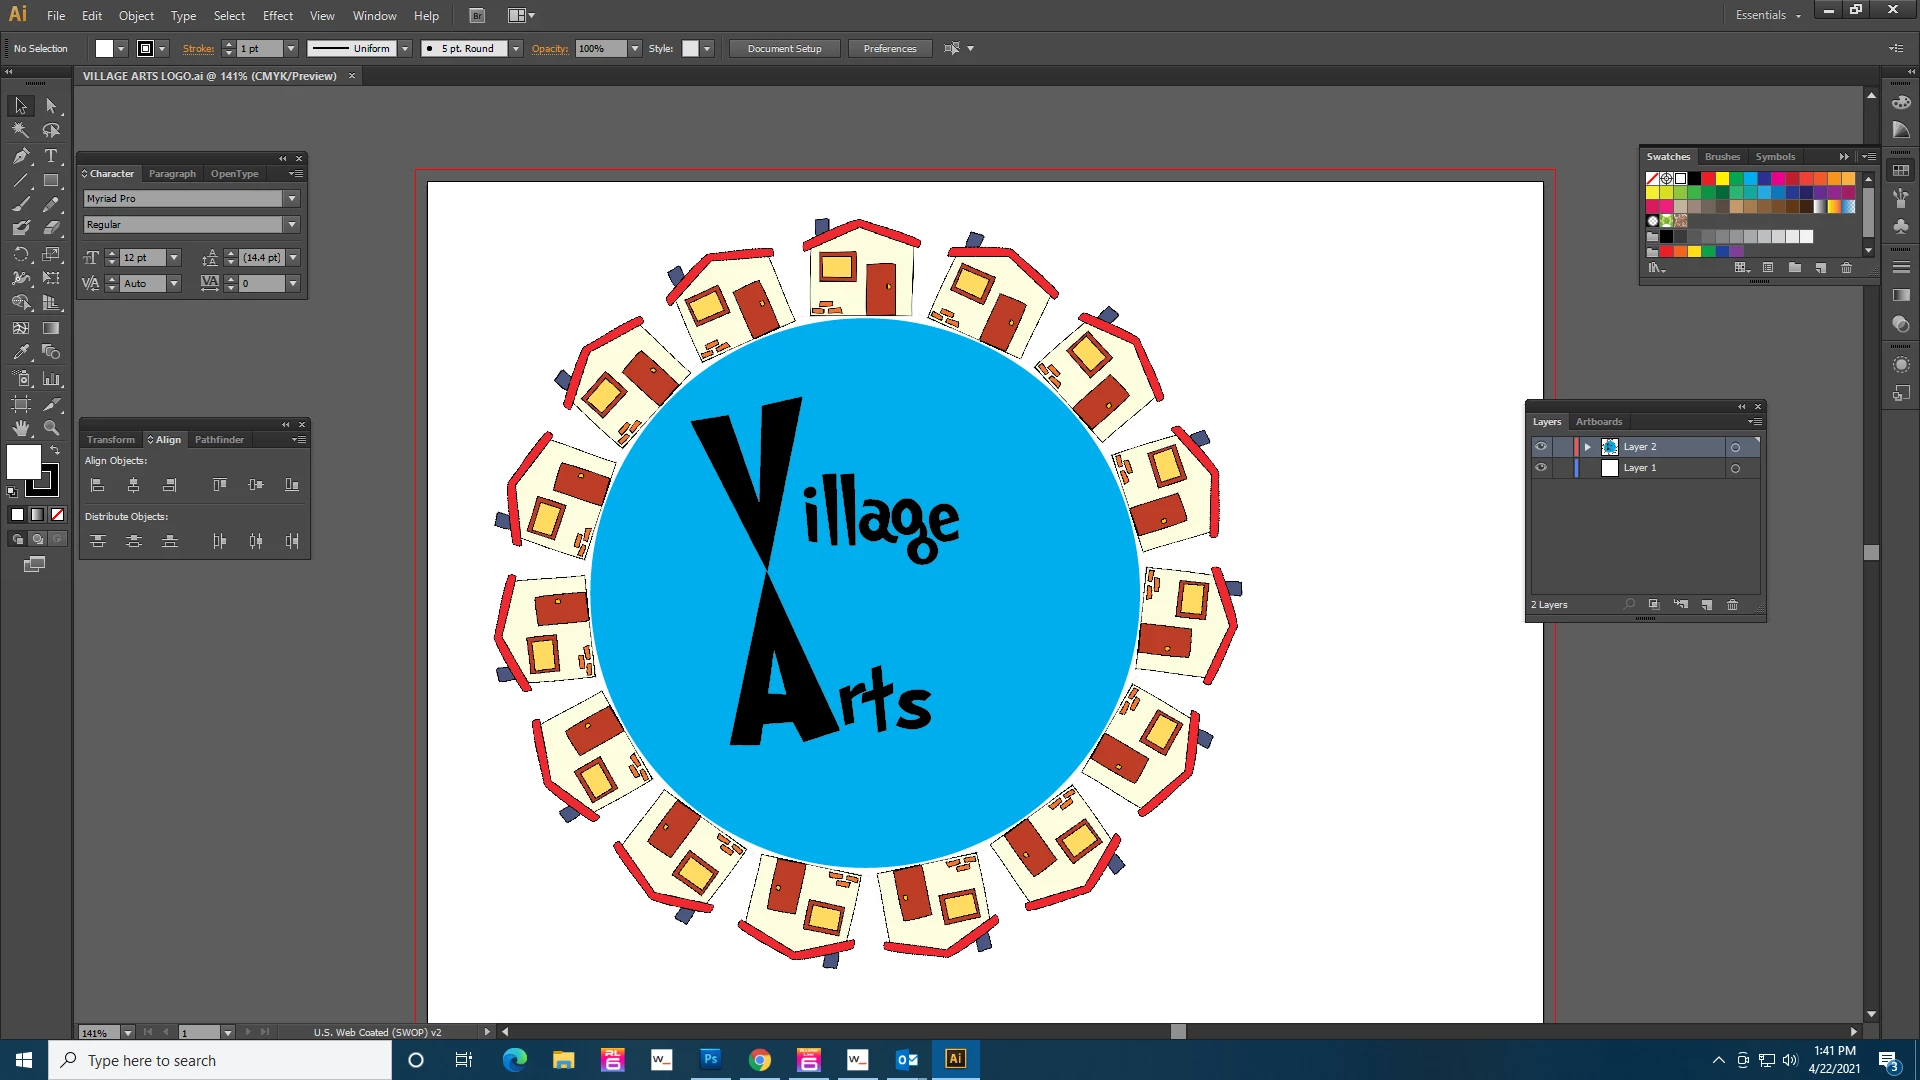Select the Direct Selection tool
Screen dimensions: 1920x1080
tap(51, 105)
